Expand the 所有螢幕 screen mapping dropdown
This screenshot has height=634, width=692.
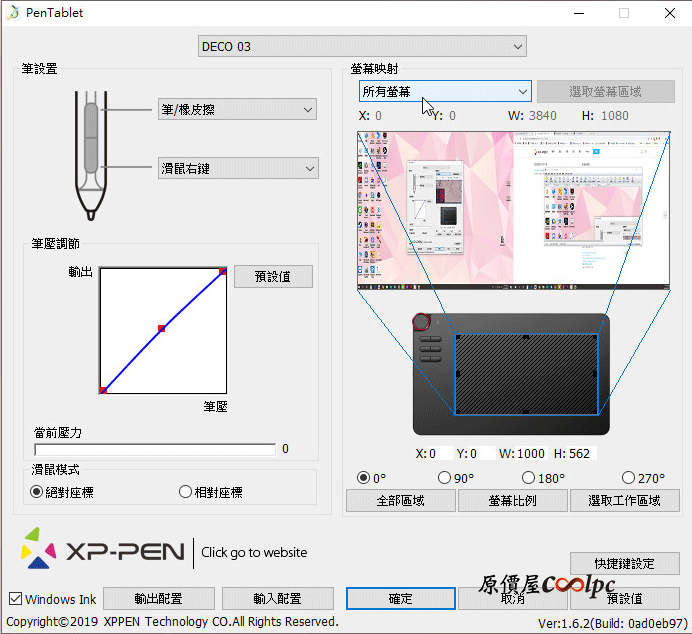click(x=445, y=91)
